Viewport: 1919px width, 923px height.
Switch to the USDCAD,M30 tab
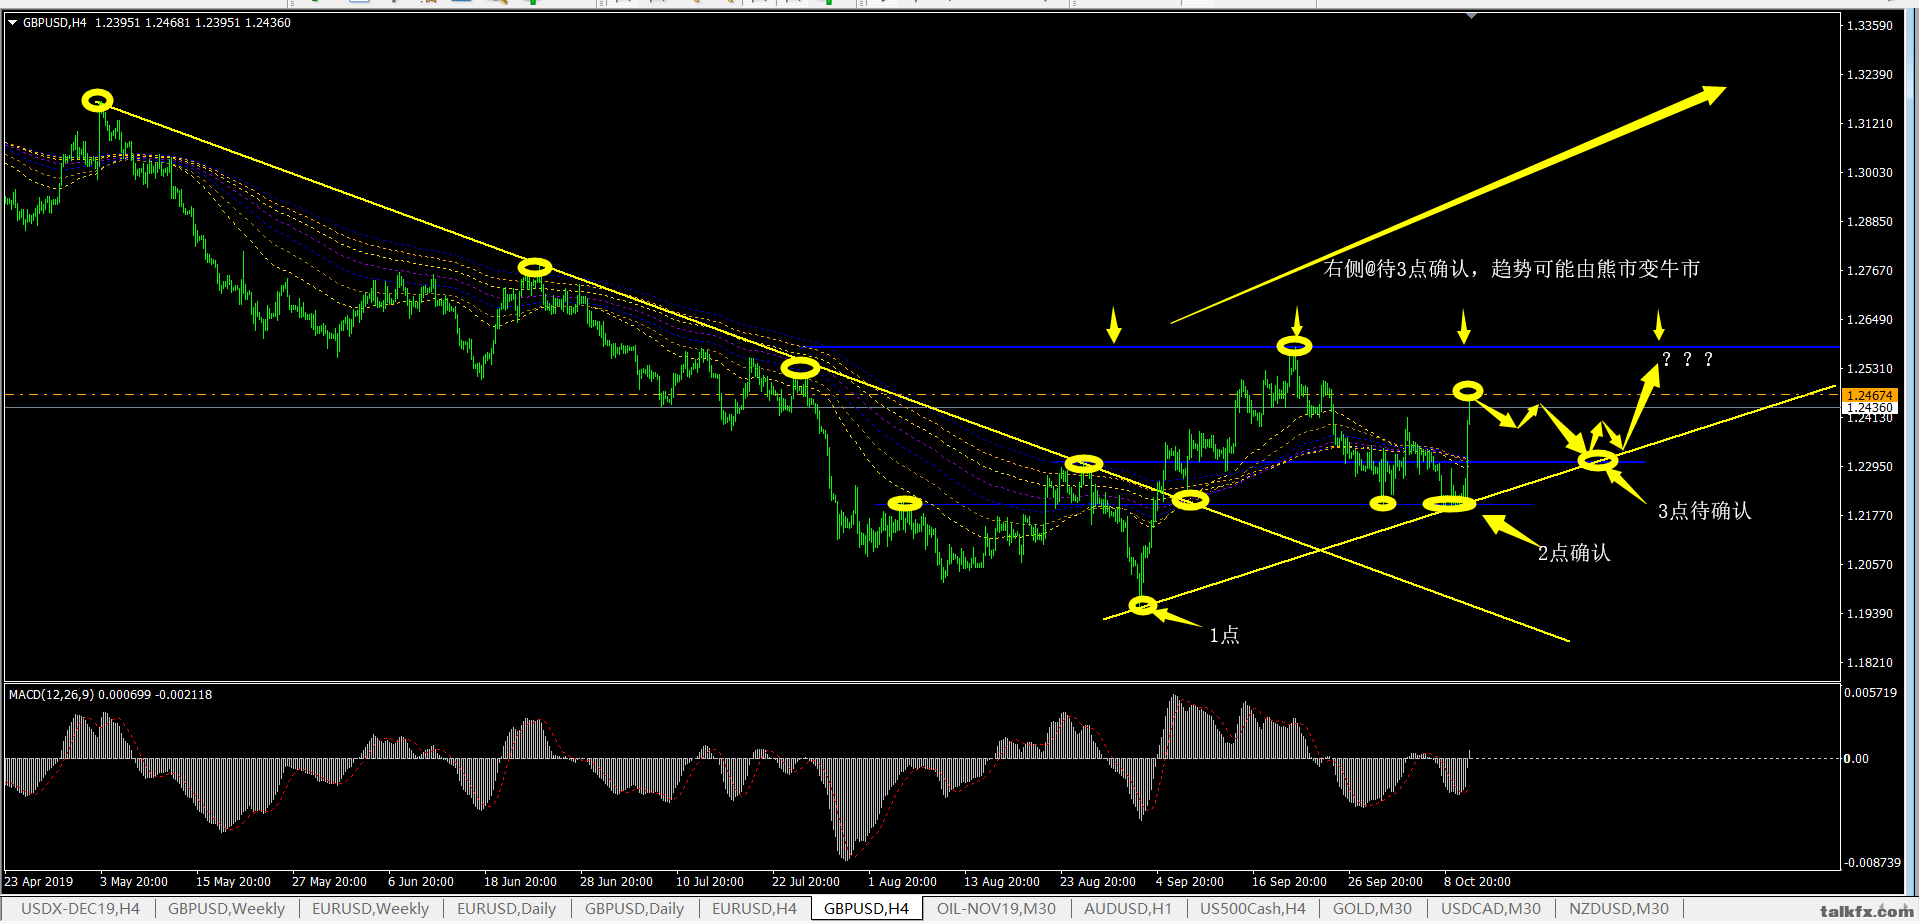tap(1490, 908)
